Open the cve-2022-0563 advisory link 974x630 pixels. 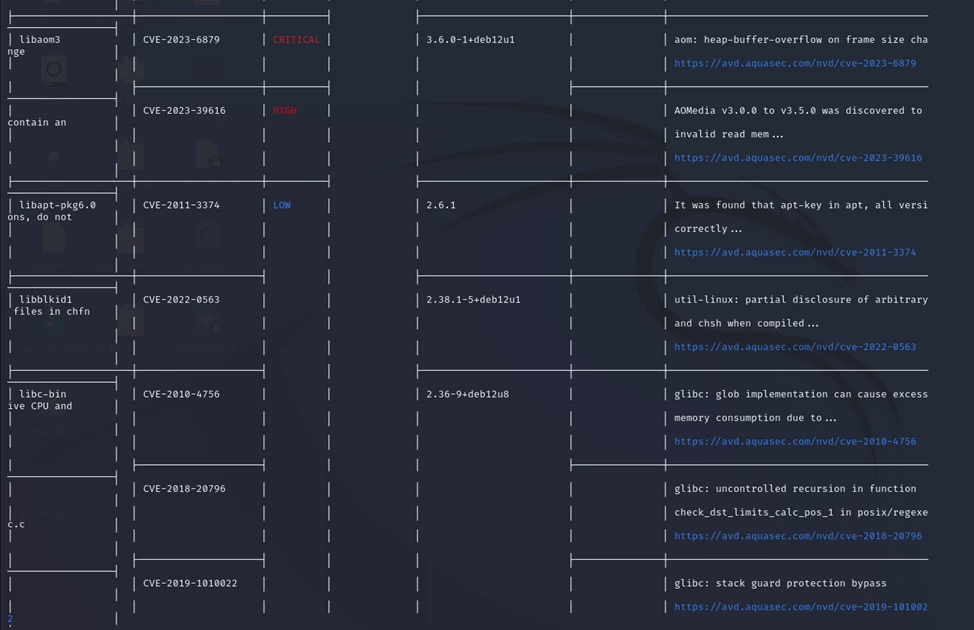tap(795, 347)
